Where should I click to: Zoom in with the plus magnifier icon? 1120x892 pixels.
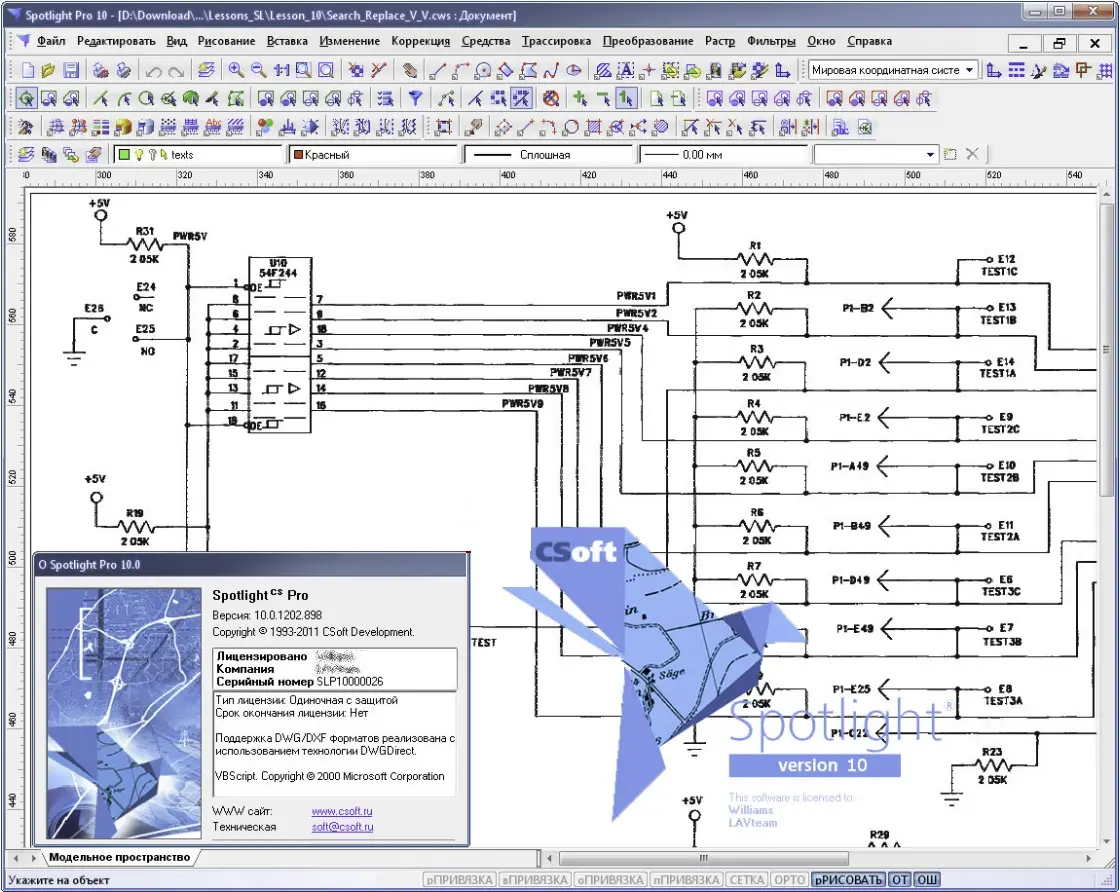point(236,70)
